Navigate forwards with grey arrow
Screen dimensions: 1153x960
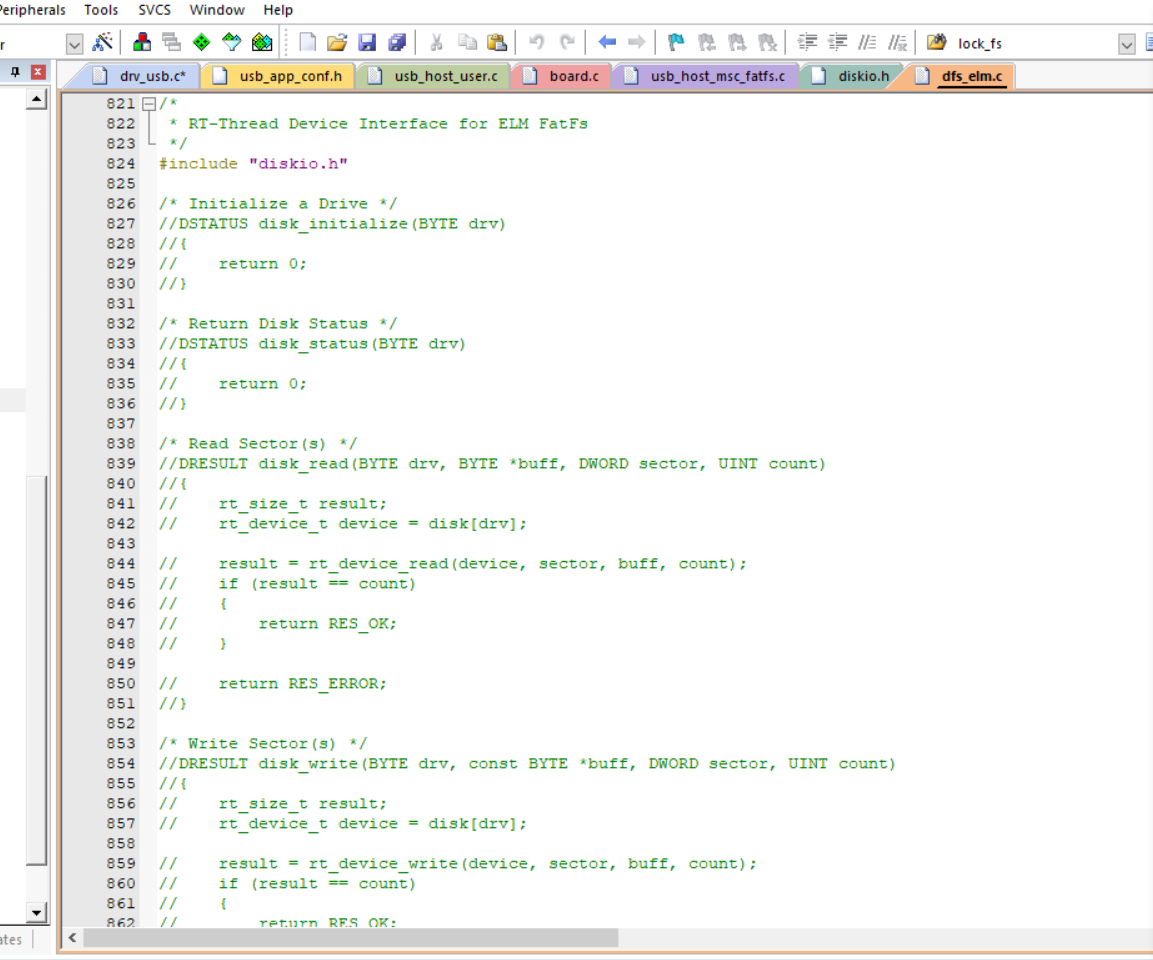point(637,43)
